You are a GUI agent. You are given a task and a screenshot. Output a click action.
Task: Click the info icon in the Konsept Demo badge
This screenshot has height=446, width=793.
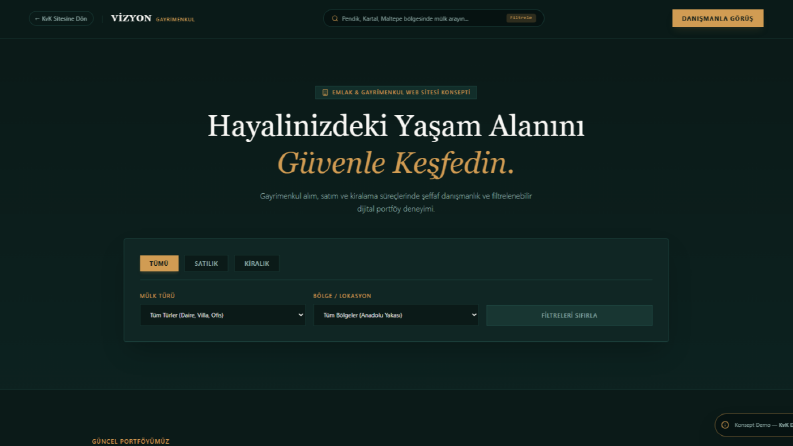725,425
